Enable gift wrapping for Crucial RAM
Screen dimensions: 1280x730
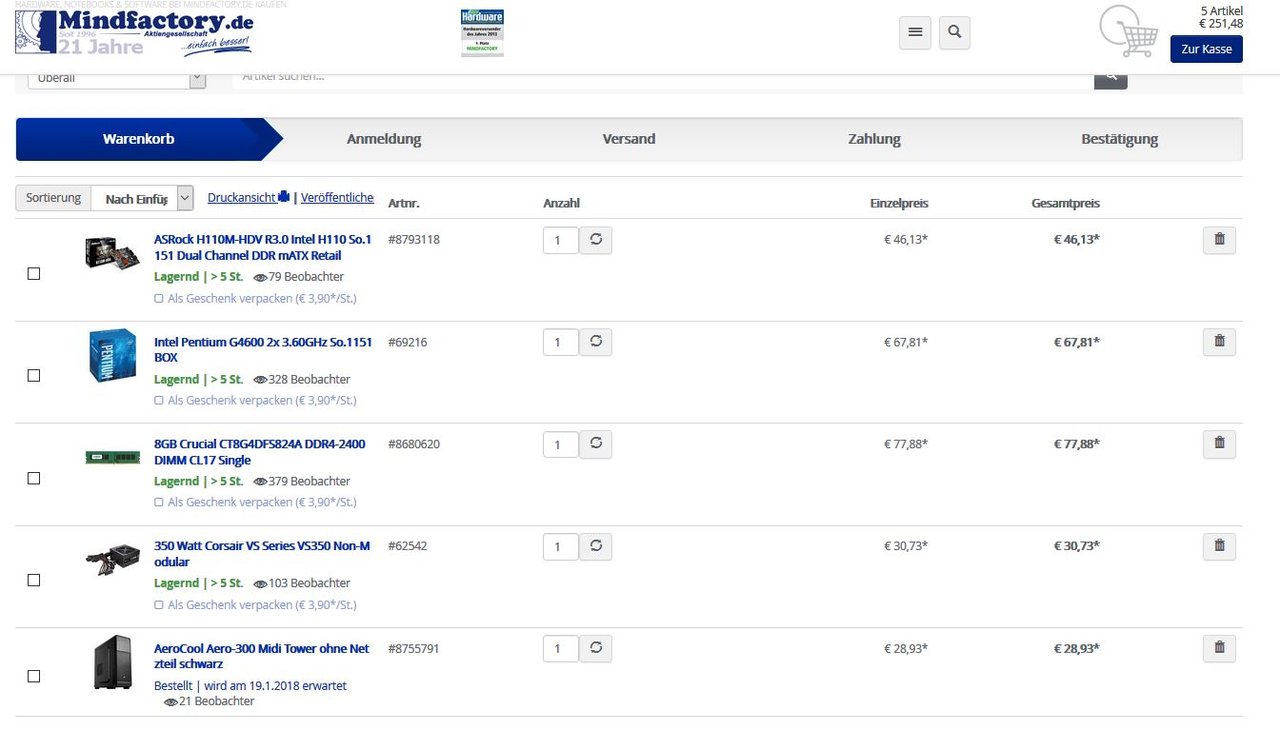pos(159,502)
